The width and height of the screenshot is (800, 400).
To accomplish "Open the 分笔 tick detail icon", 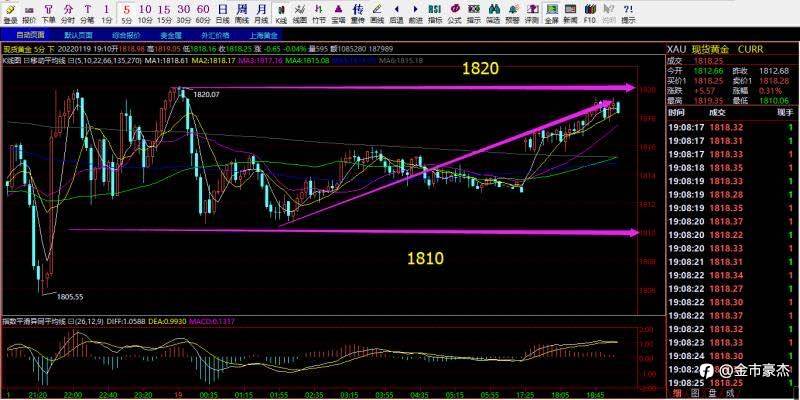I will [87, 14].
